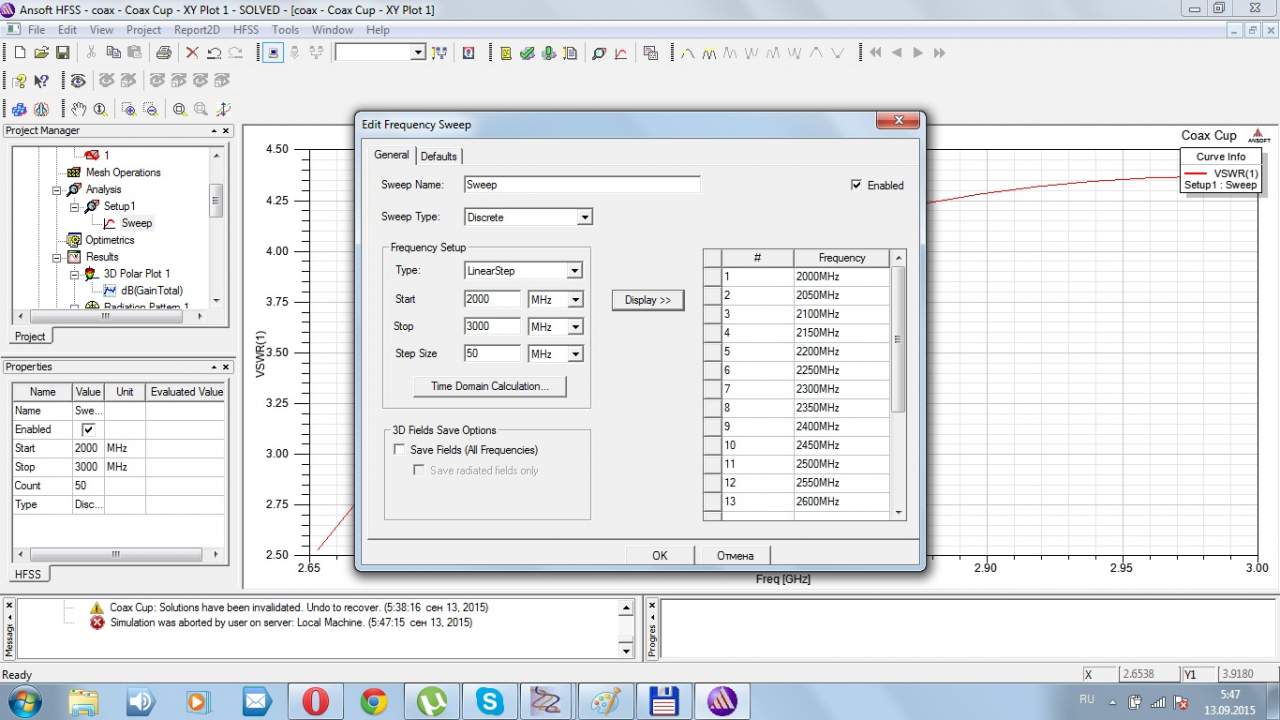Click the Undo toolbar icon
Viewport: 1280px width, 720px height.
point(214,53)
